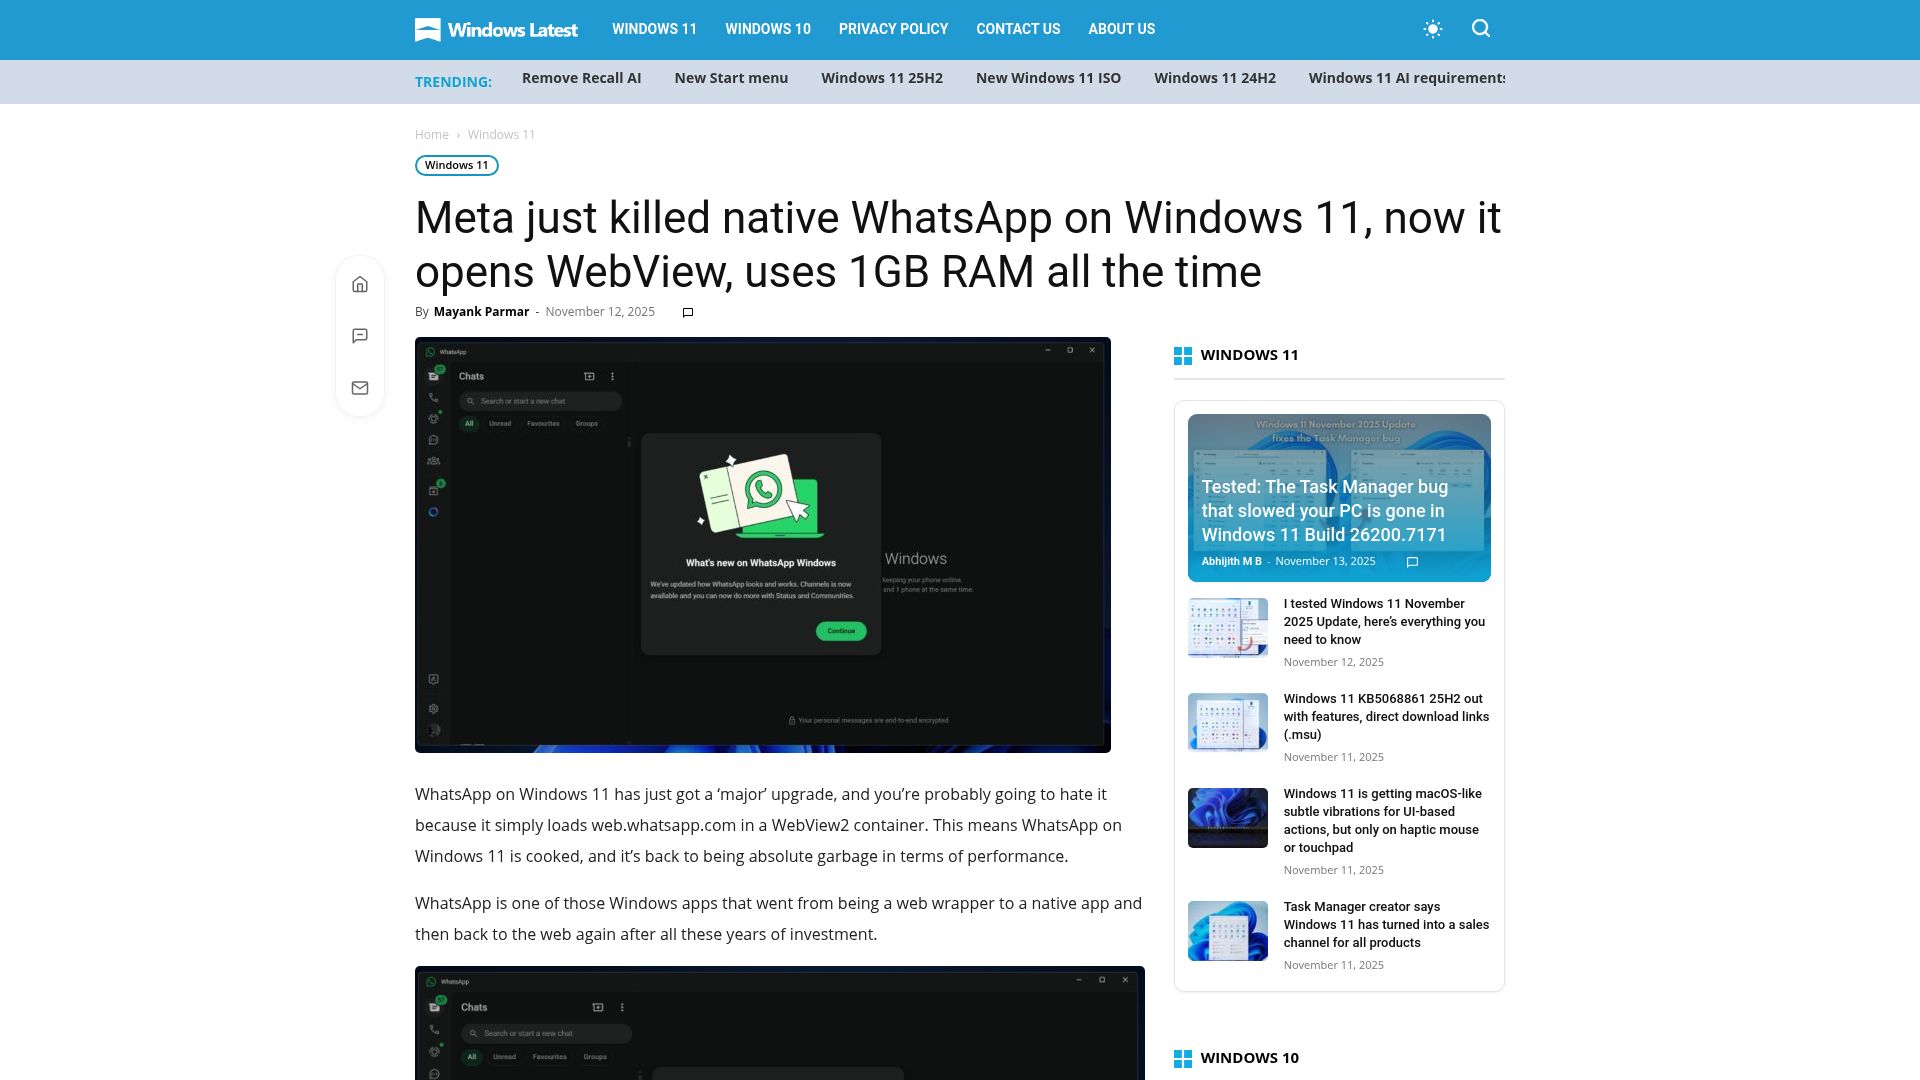
Task: Click the Home breadcrumb link
Action: point(432,135)
